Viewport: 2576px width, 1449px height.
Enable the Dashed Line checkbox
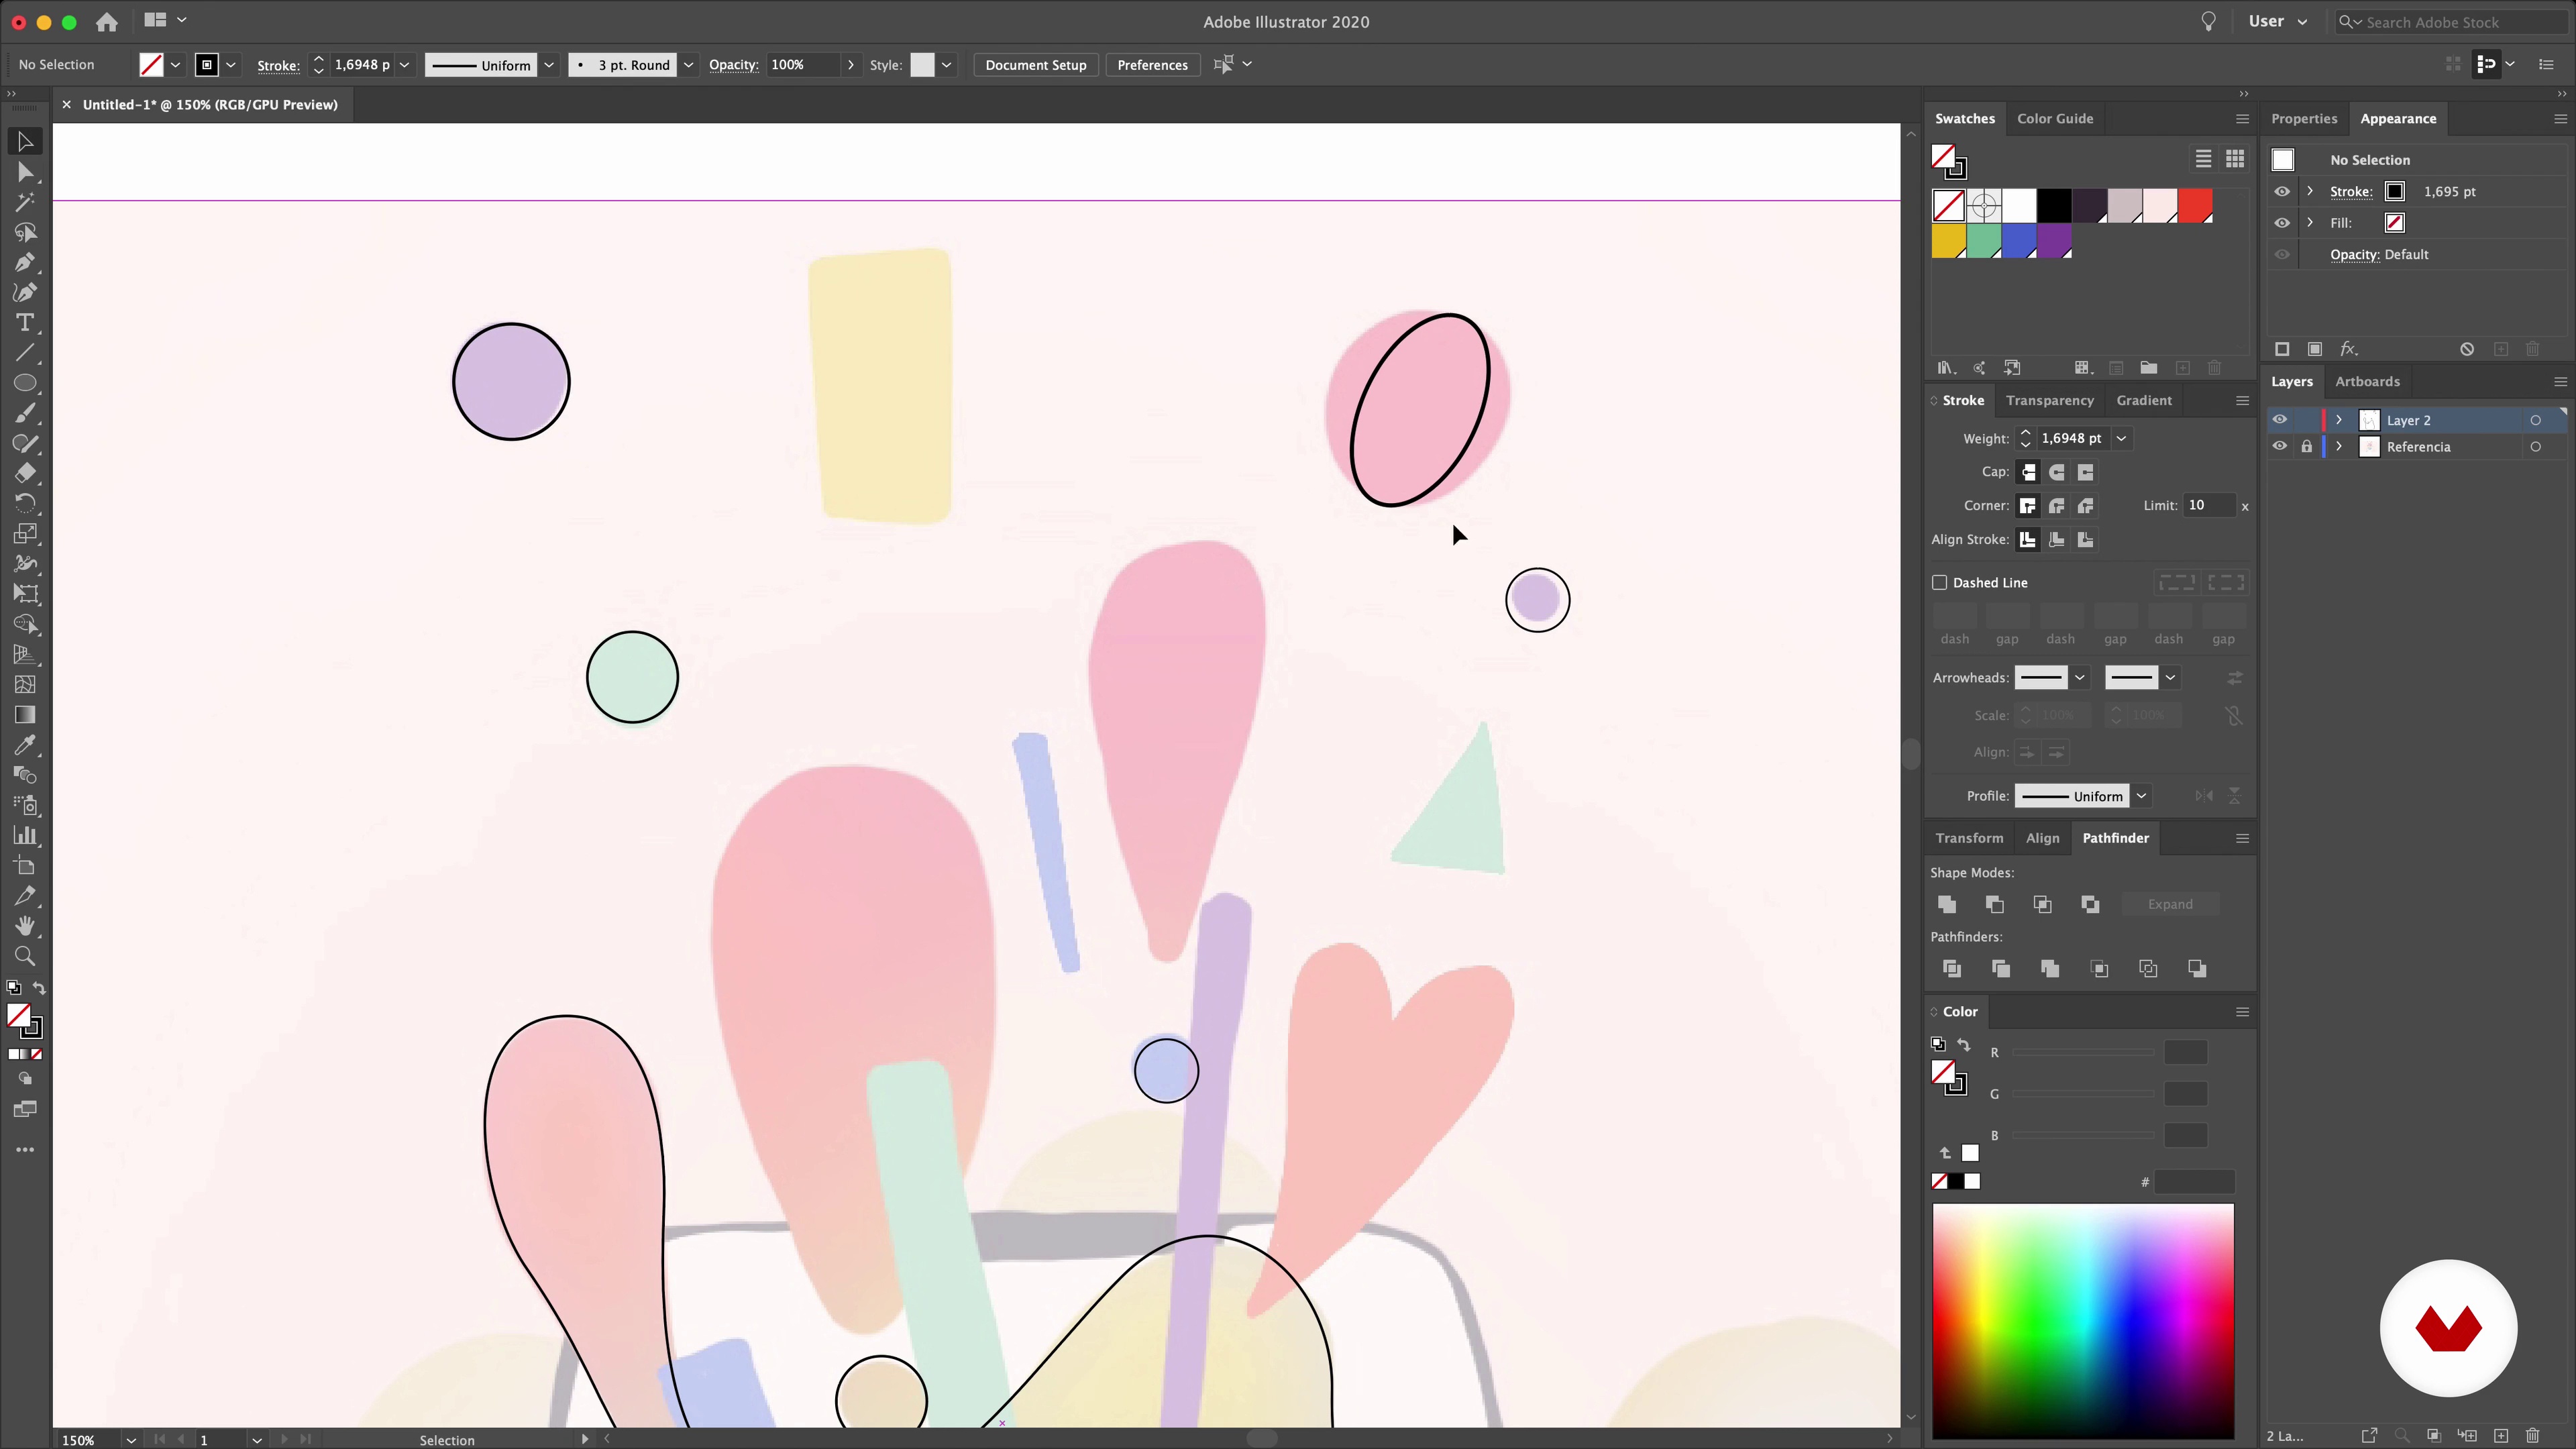pos(1940,582)
